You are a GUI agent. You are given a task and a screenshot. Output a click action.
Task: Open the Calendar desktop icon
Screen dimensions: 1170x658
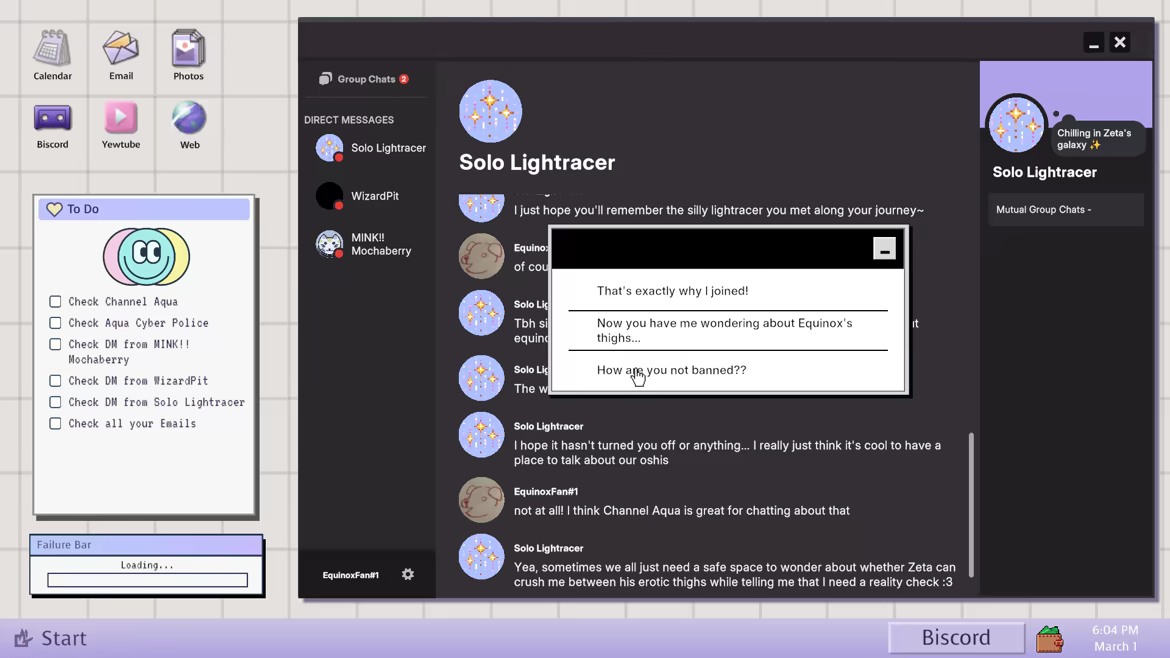point(52,55)
